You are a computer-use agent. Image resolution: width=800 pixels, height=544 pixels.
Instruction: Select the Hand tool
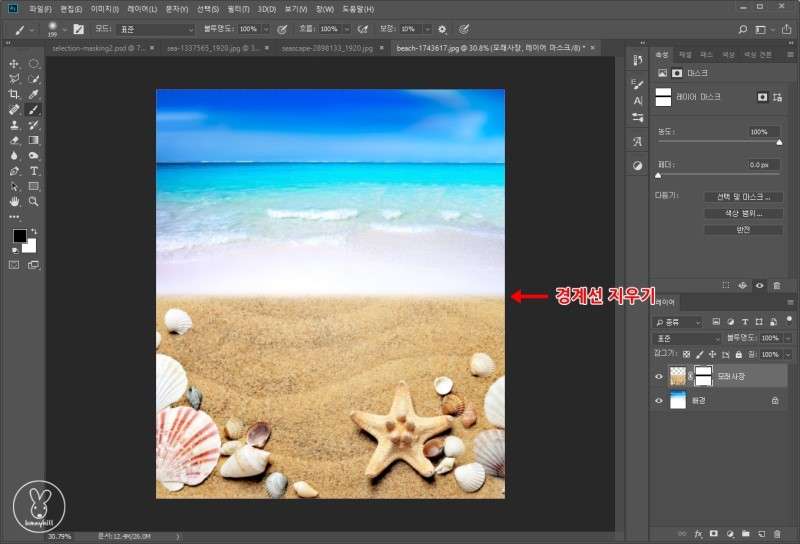pyautogui.click(x=14, y=201)
